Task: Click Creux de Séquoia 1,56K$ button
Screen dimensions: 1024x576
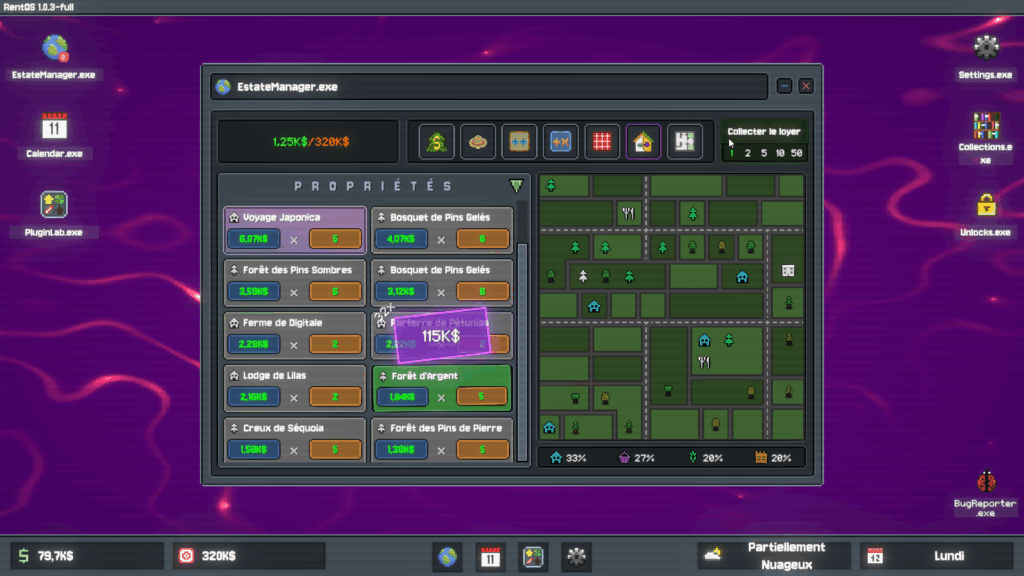Action: coord(253,449)
